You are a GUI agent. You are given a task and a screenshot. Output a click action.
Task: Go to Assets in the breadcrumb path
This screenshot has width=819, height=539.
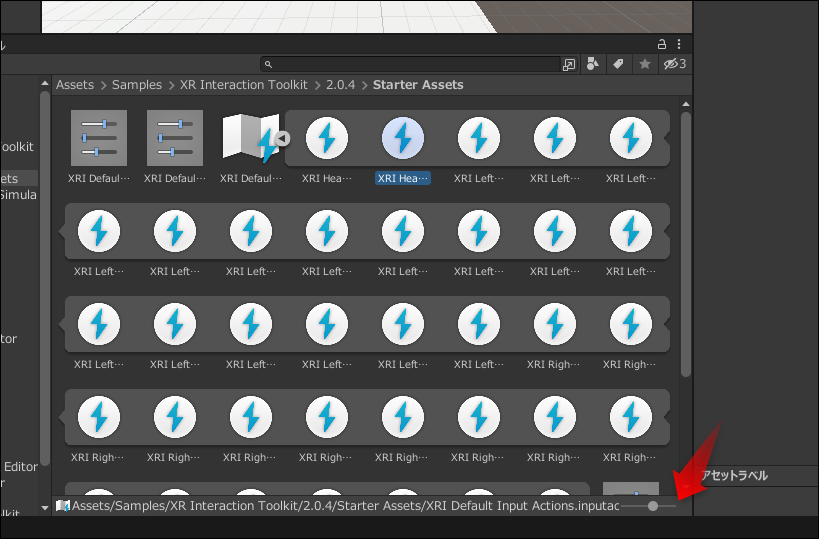[75, 85]
